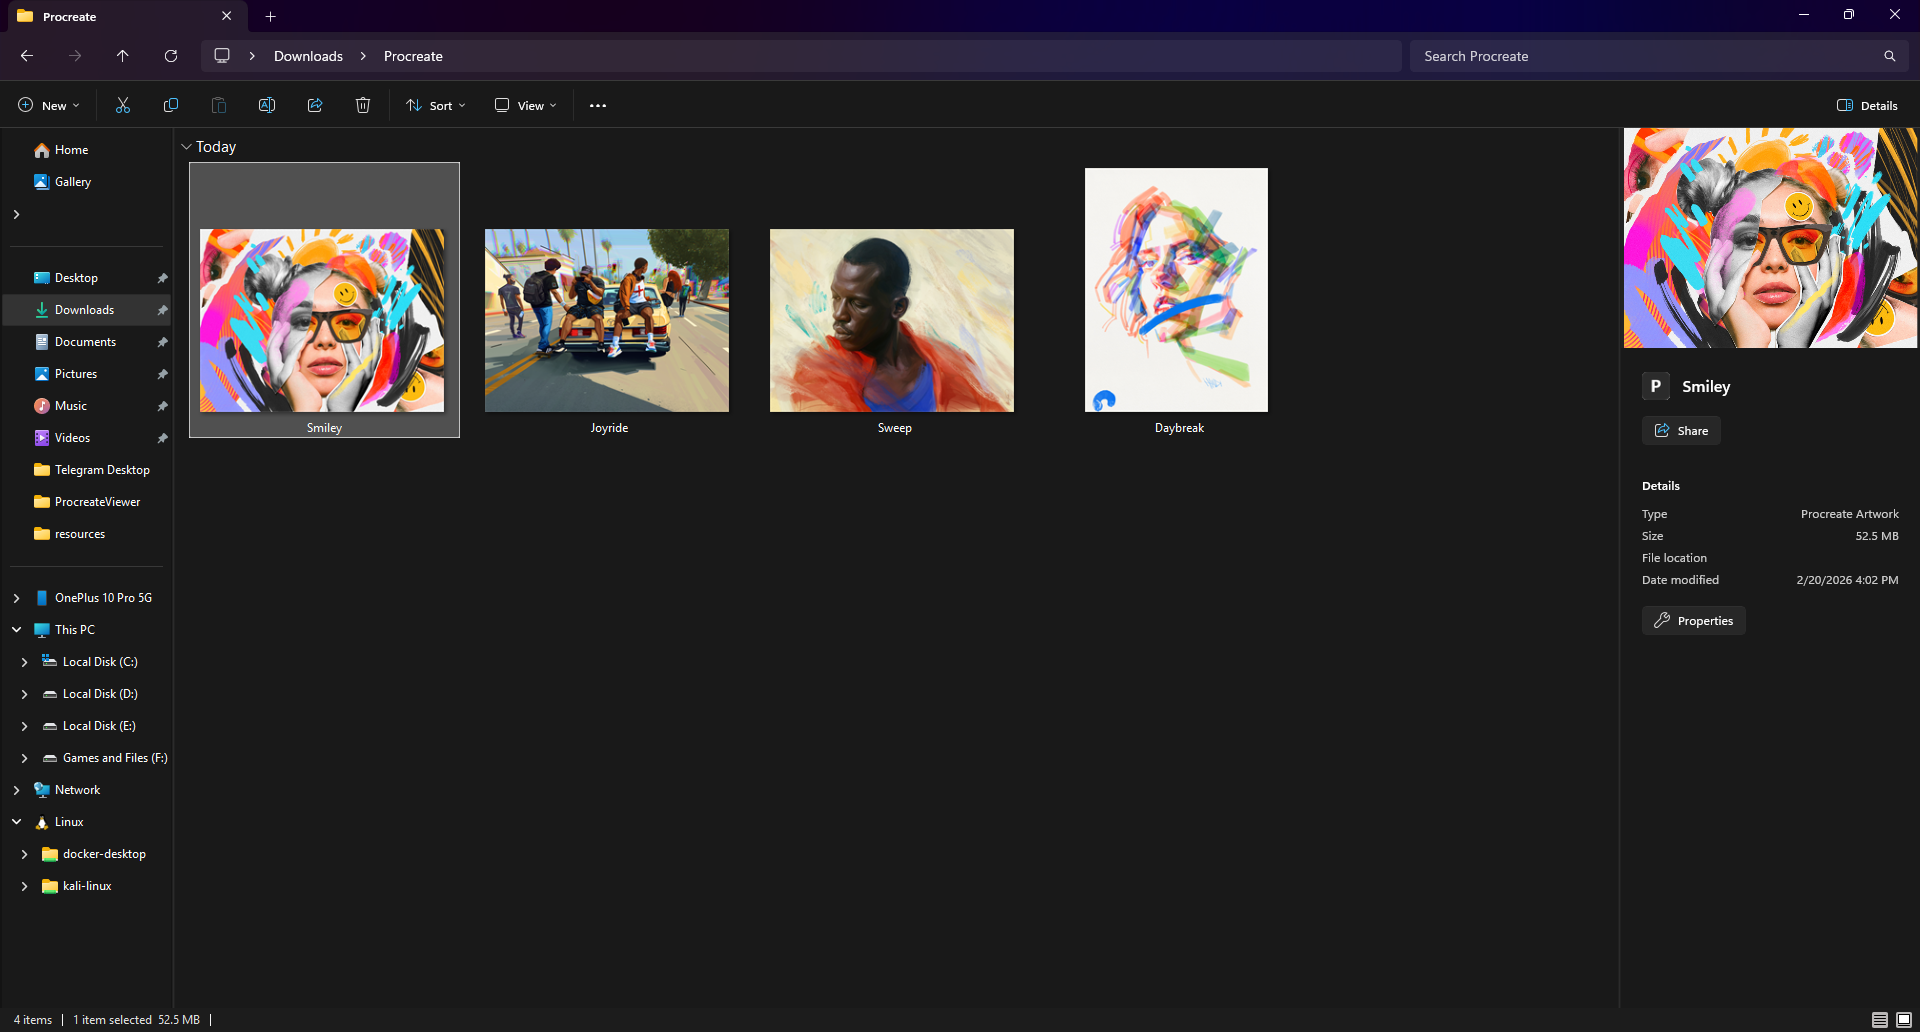Open the See more ellipsis menu
The width and height of the screenshot is (1920, 1032).
(x=598, y=105)
